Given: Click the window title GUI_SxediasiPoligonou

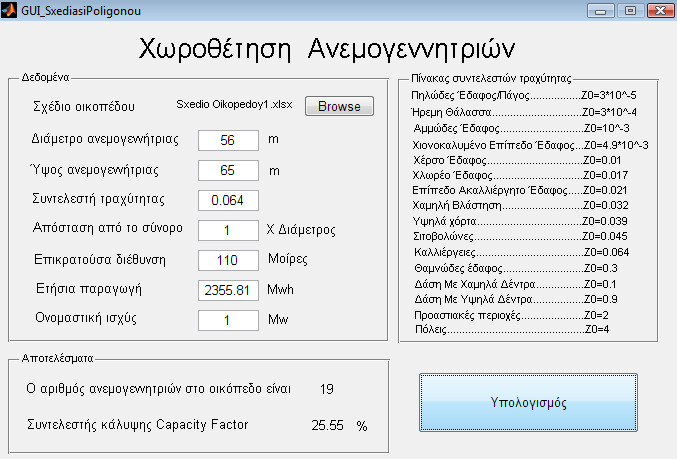Looking at the screenshot, I should tap(81, 11).
